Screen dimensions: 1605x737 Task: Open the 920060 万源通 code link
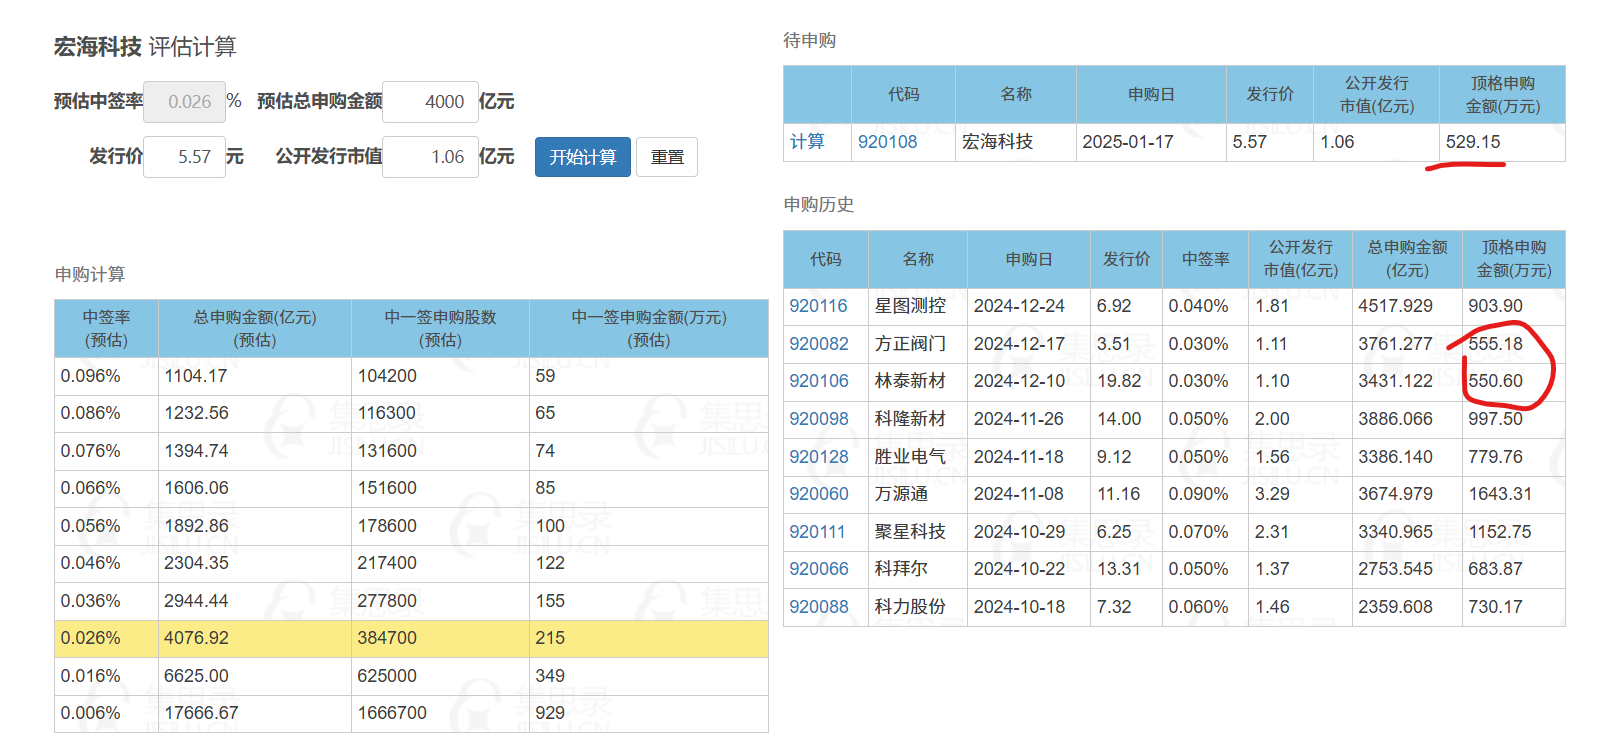point(818,494)
